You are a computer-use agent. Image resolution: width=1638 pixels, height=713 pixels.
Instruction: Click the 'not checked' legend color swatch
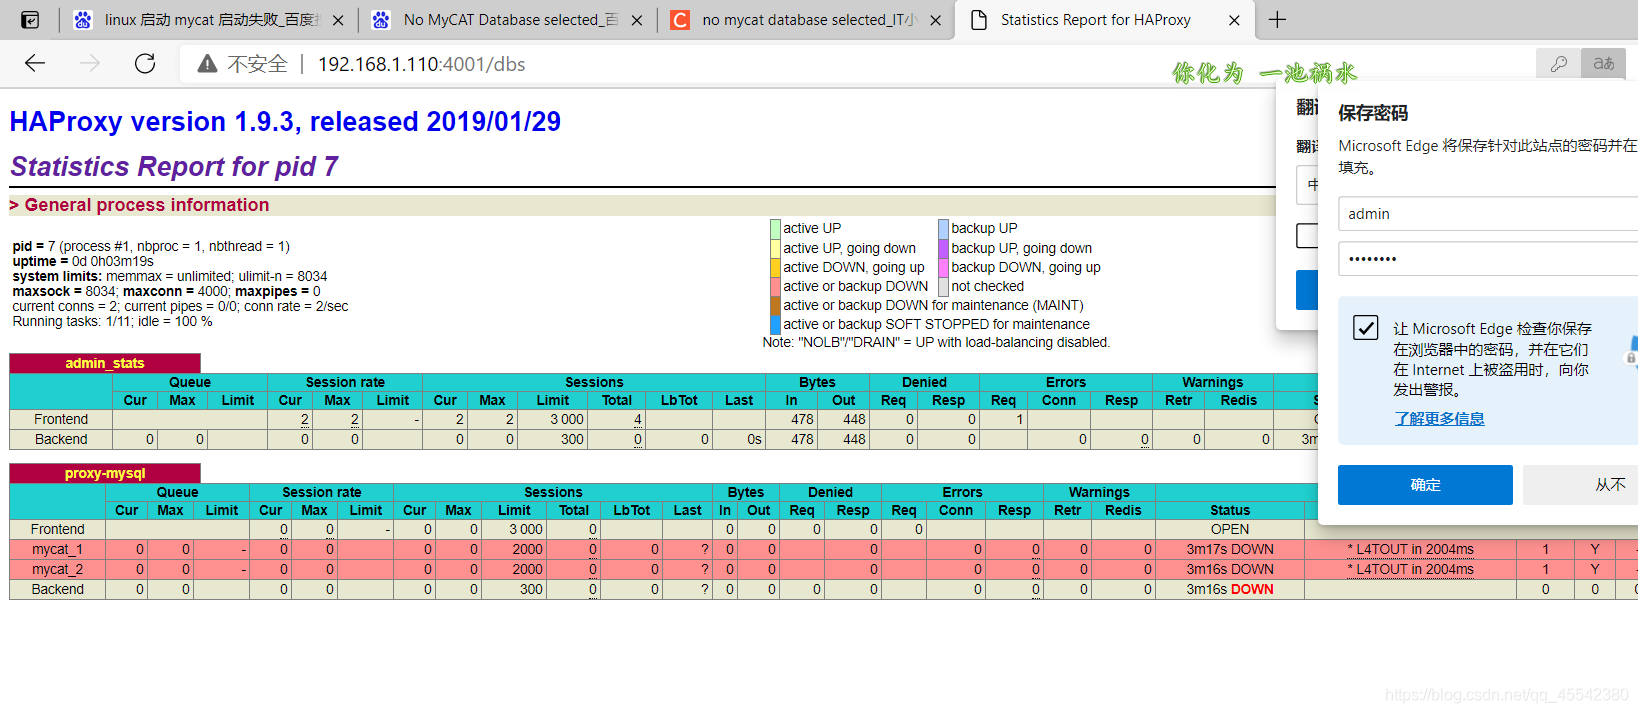tap(943, 286)
